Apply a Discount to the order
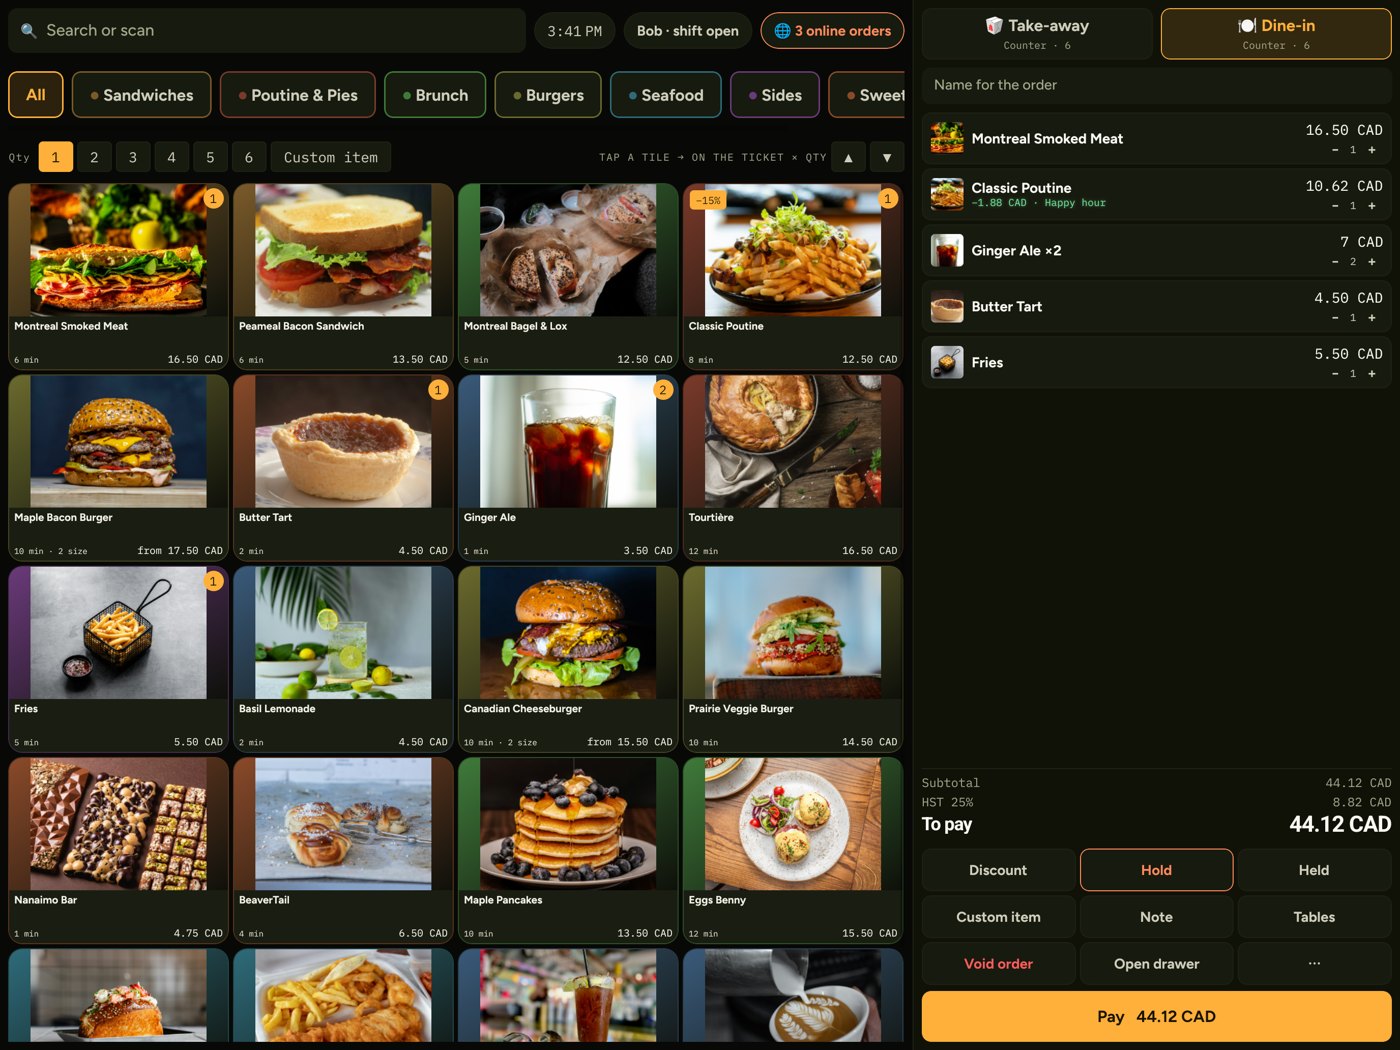This screenshot has height=1050, width=1400. point(998,870)
